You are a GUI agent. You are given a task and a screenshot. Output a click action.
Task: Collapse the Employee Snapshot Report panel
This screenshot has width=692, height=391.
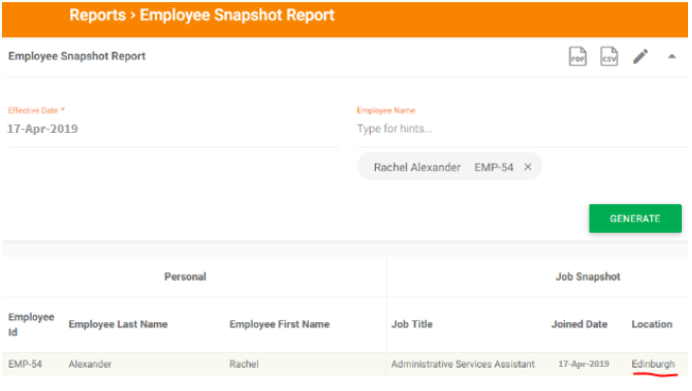point(672,56)
